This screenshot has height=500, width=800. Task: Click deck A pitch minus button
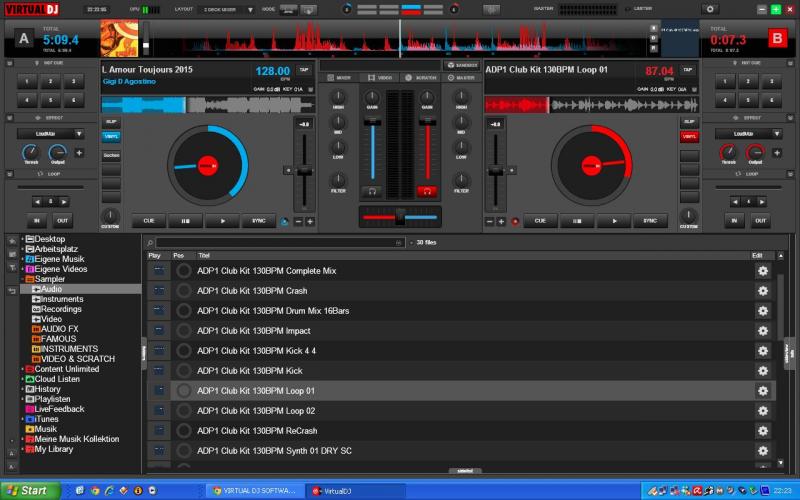pyautogui.click(x=298, y=221)
